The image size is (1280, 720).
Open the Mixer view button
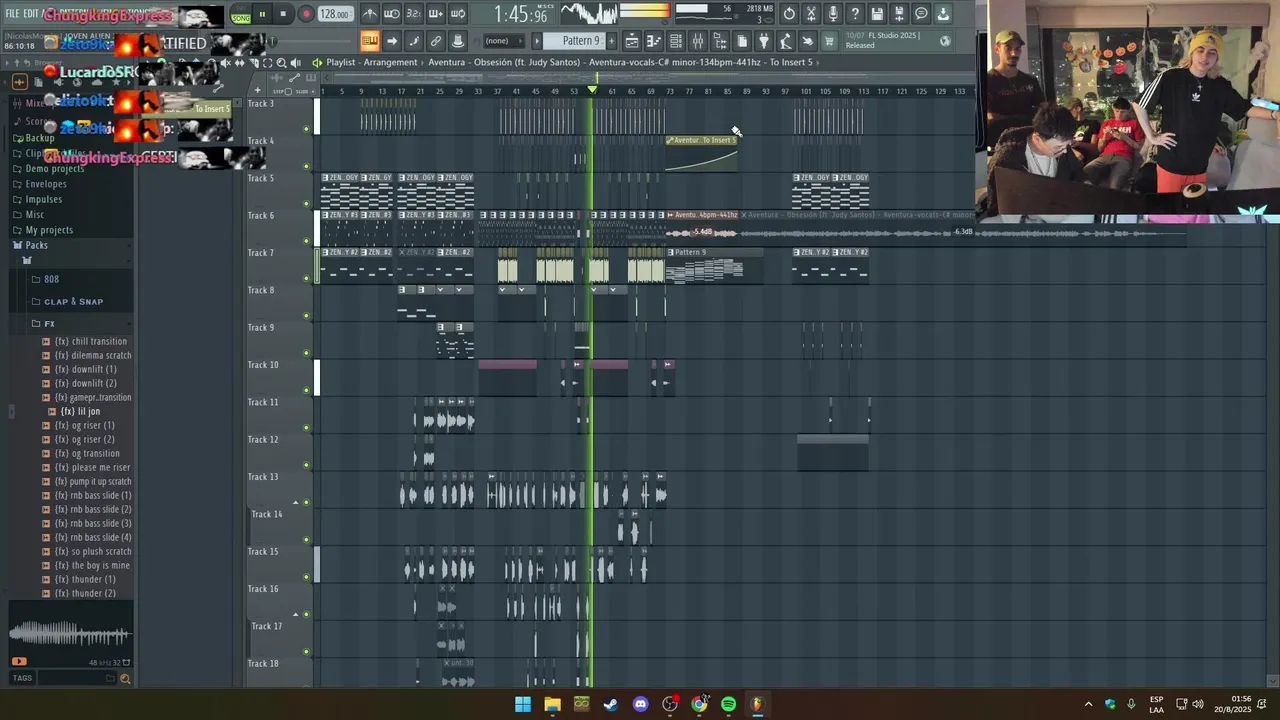(698, 41)
